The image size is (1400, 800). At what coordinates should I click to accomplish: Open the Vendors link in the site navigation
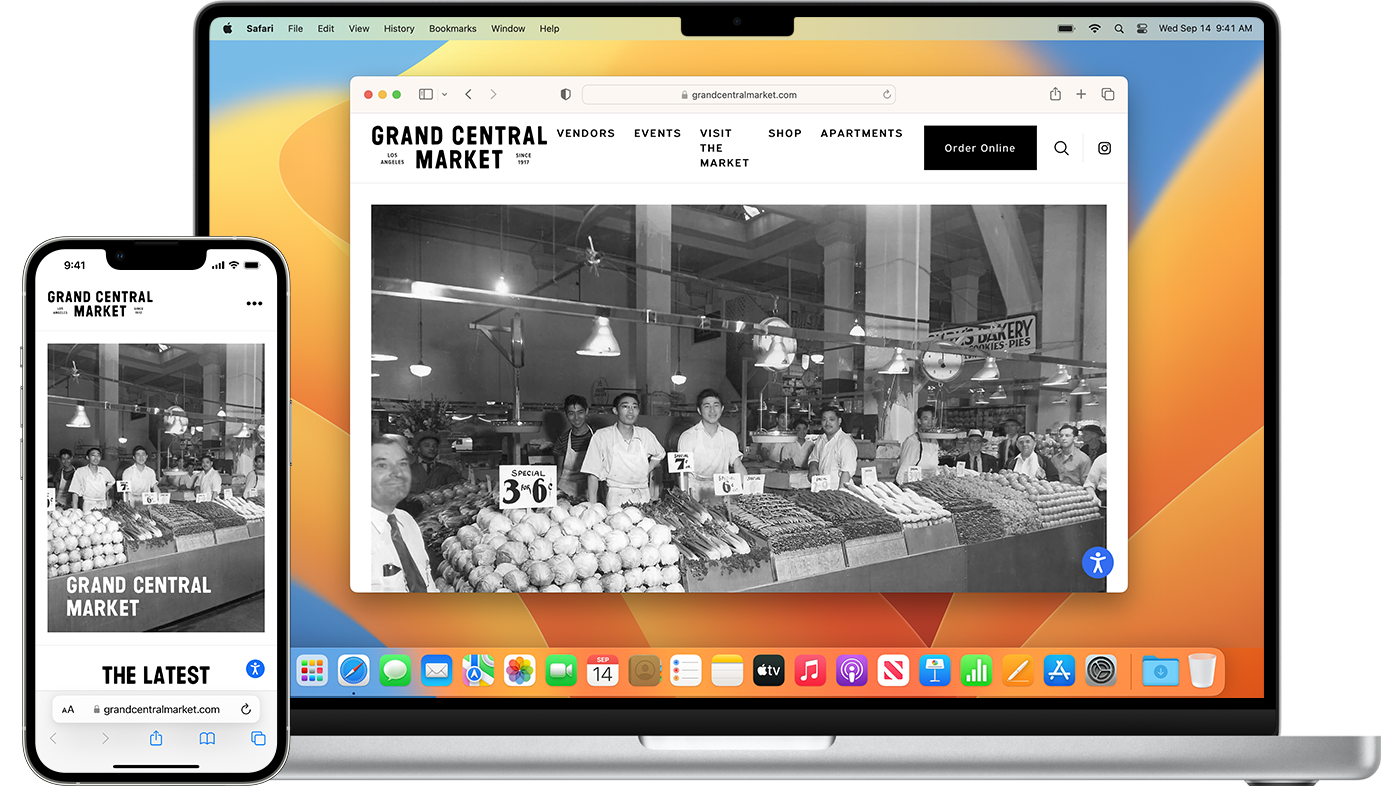[585, 133]
